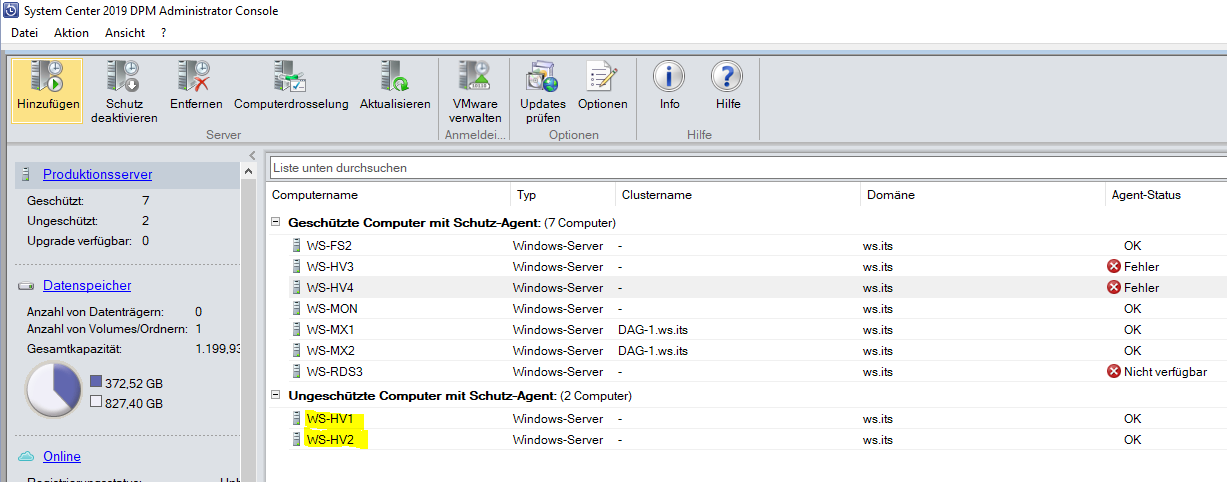Screen dimensions: 1227x482
Task: Click server icon next to WS-FS2
Action: tap(296, 245)
